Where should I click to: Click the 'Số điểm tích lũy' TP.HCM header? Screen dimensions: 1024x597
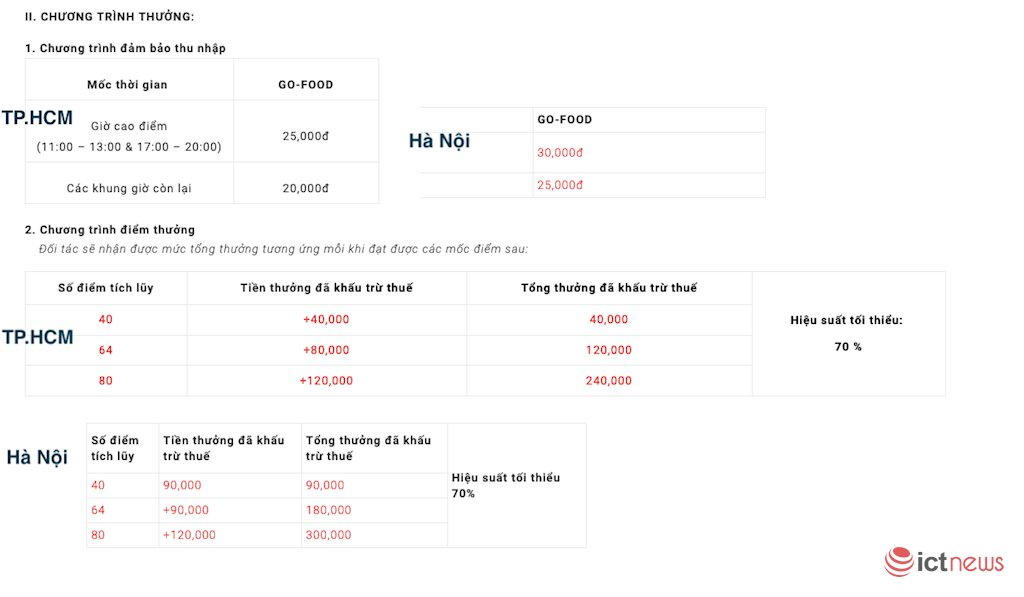pyautogui.click(x=106, y=288)
